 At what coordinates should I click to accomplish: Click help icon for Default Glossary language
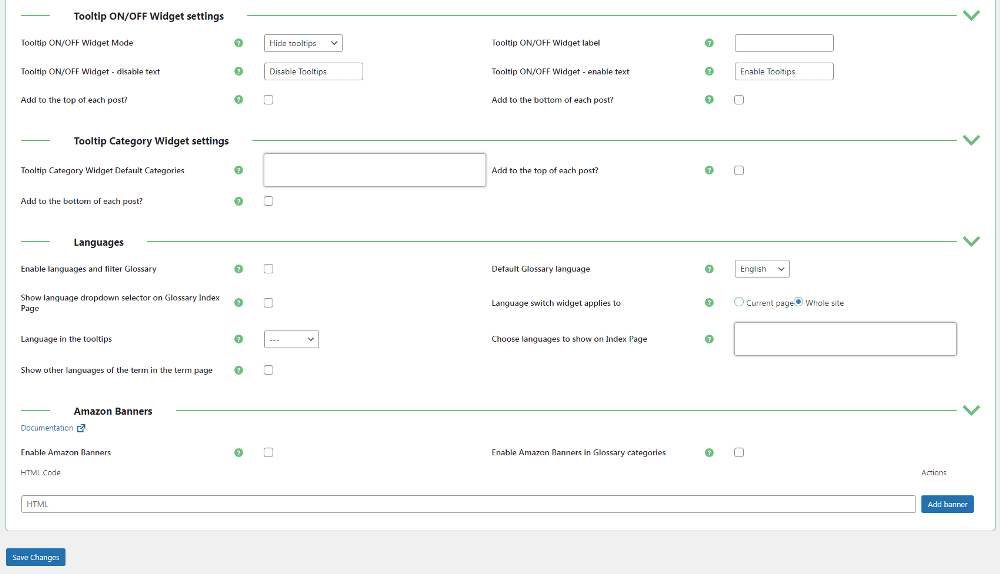[x=709, y=269]
